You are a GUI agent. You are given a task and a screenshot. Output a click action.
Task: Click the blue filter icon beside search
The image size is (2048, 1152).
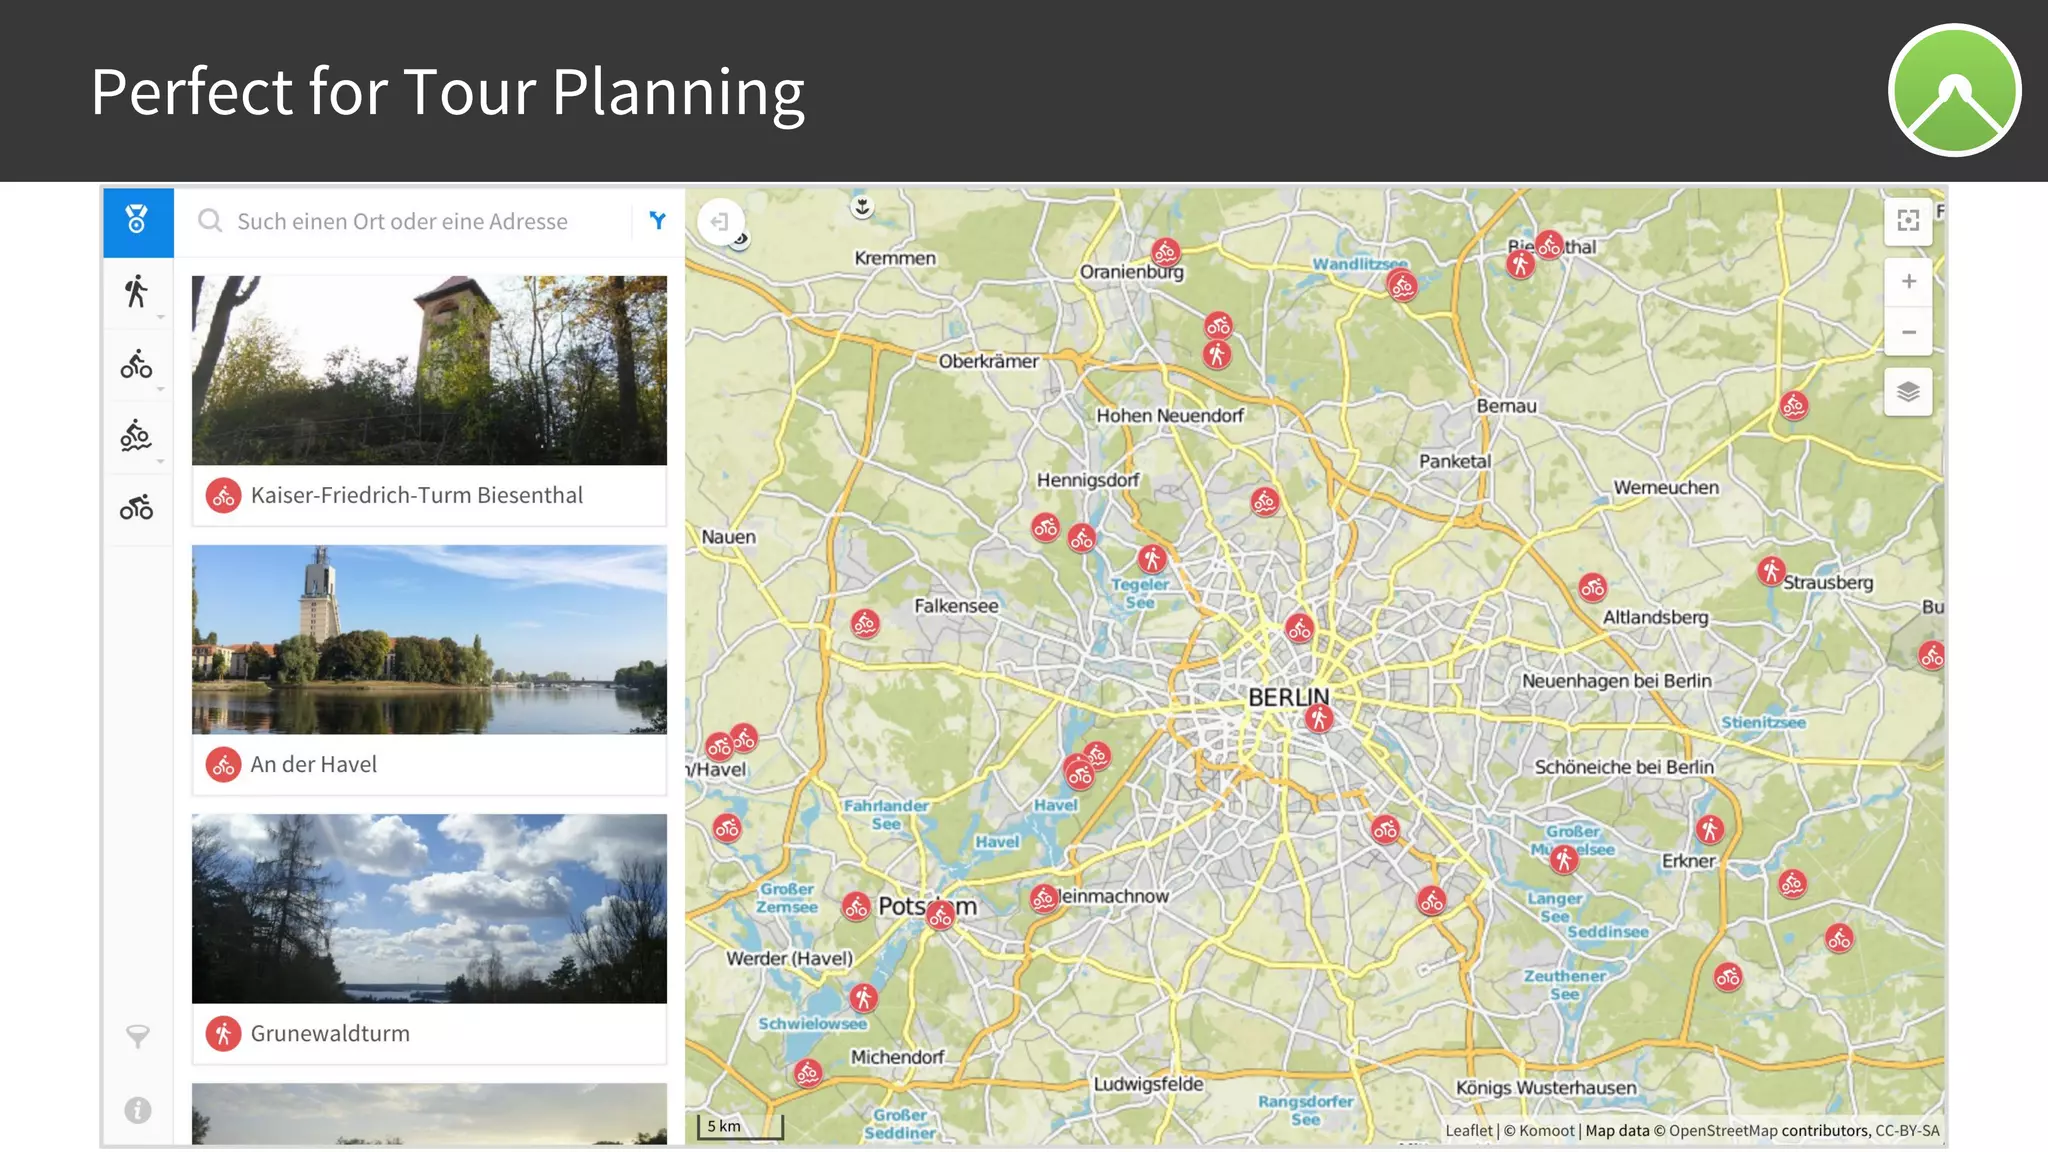click(x=657, y=221)
